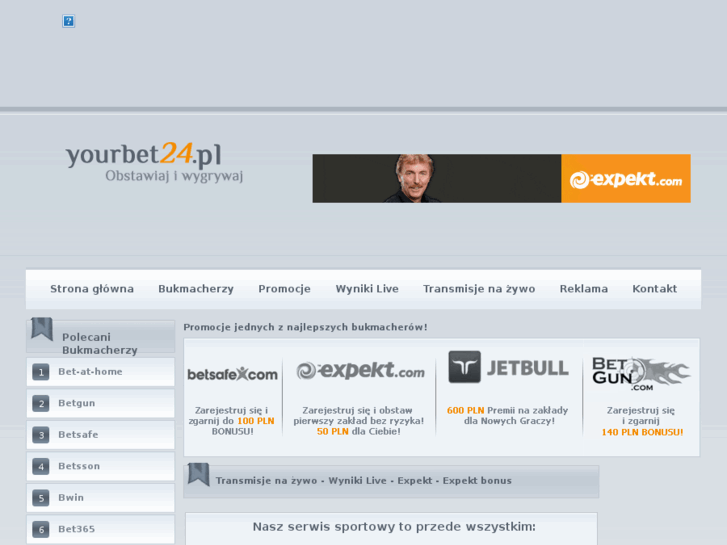Click 'Nasz serwis sportowy to przede wszystkim:' text

tap(394, 527)
